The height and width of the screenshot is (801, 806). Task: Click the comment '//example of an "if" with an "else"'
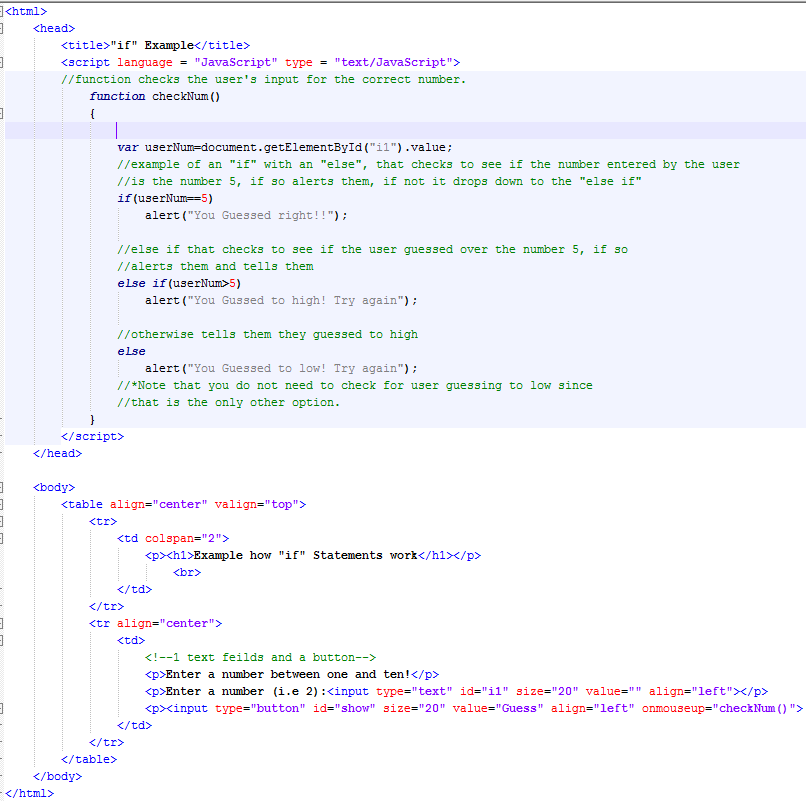tap(429, 164)
